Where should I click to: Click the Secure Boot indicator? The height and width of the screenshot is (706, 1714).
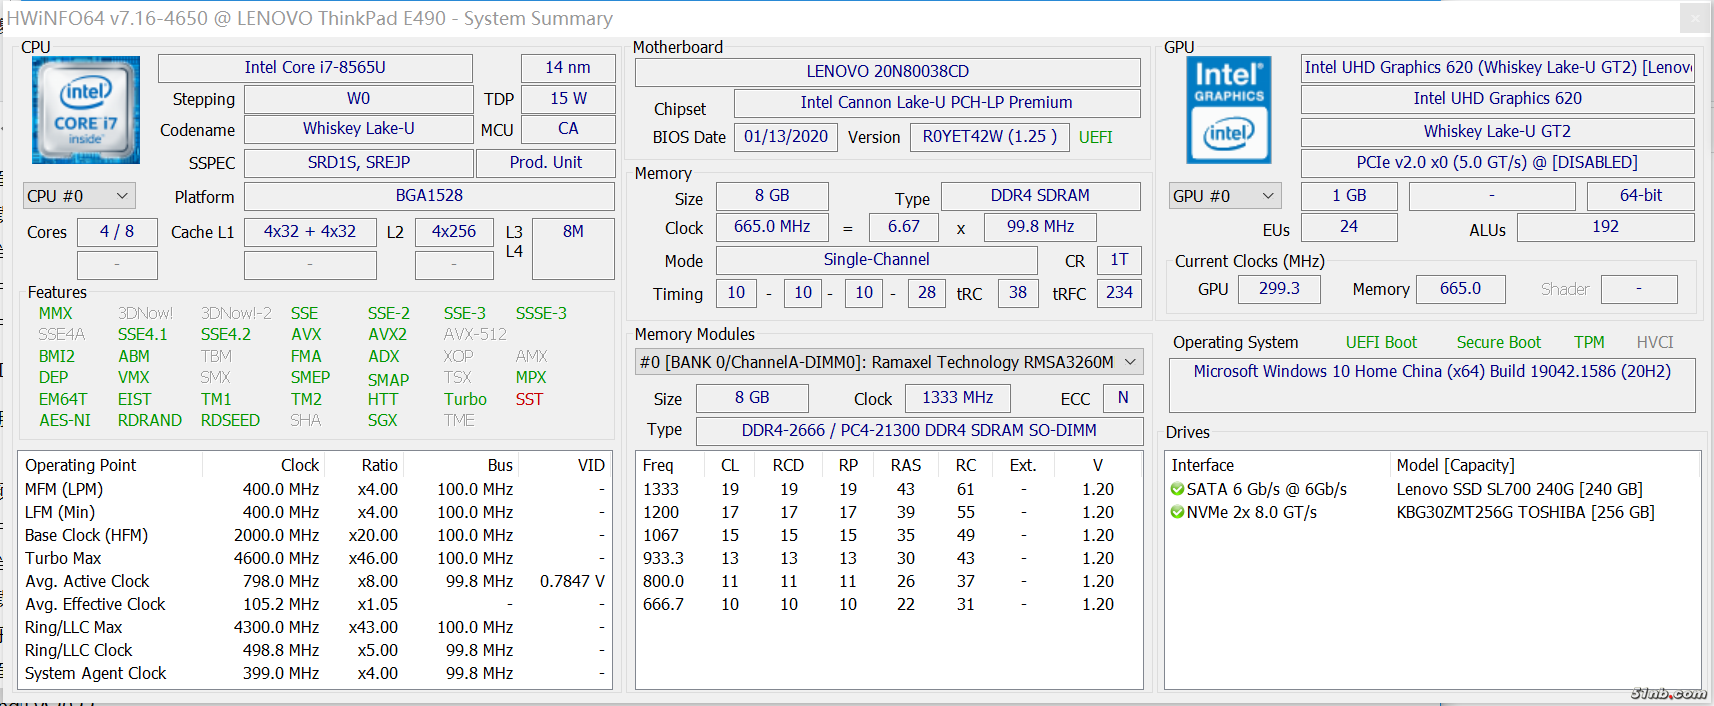point(1498,342)
